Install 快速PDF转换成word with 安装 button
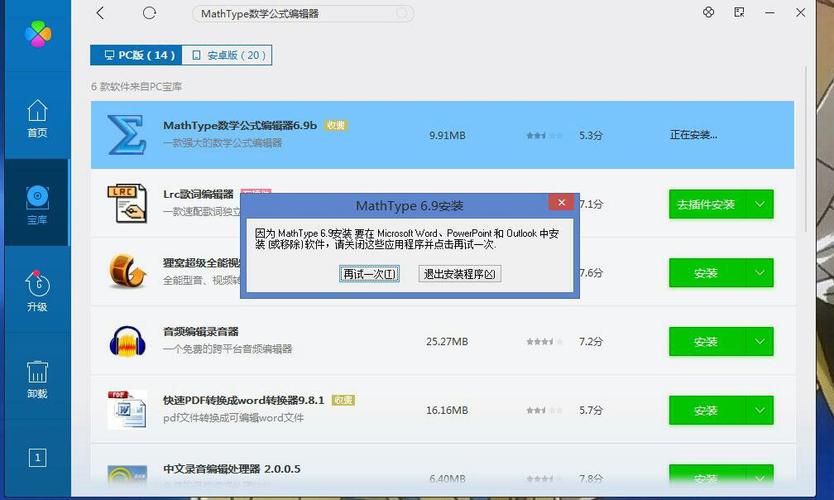Screen dimensions: 834x500 pos(706,410)
